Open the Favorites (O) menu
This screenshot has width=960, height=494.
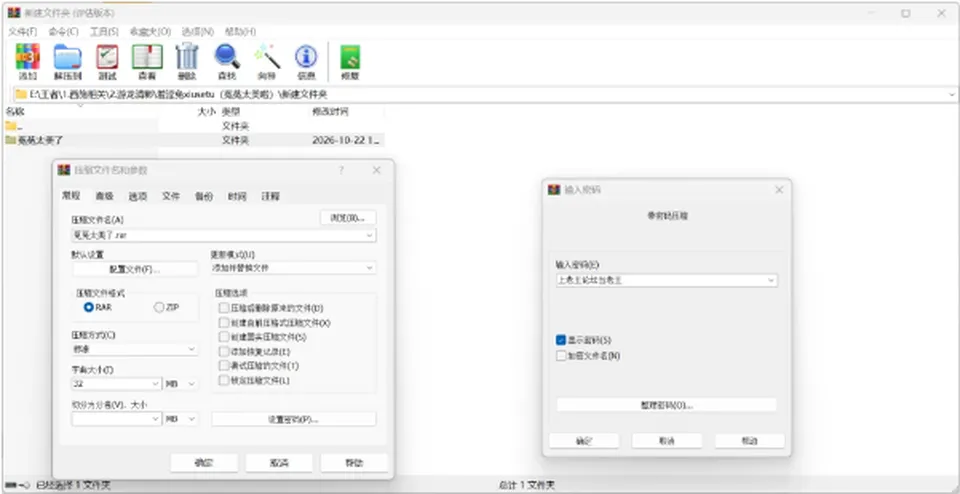coord(150,31)
